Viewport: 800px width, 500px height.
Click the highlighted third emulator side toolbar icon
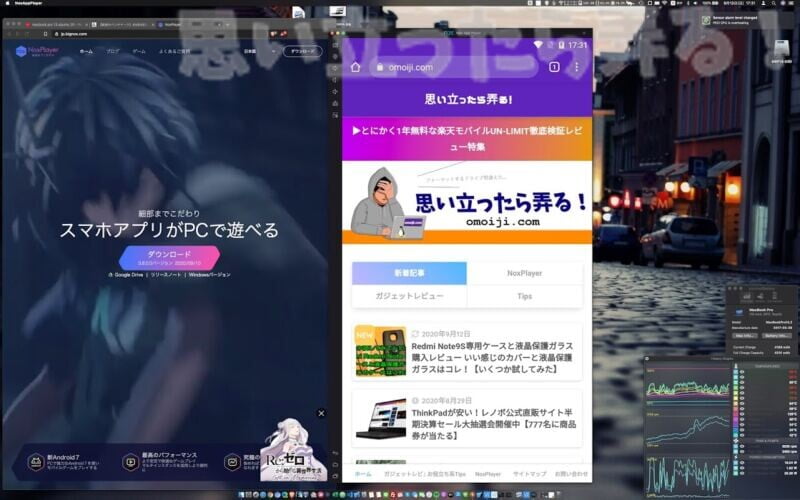335,68
